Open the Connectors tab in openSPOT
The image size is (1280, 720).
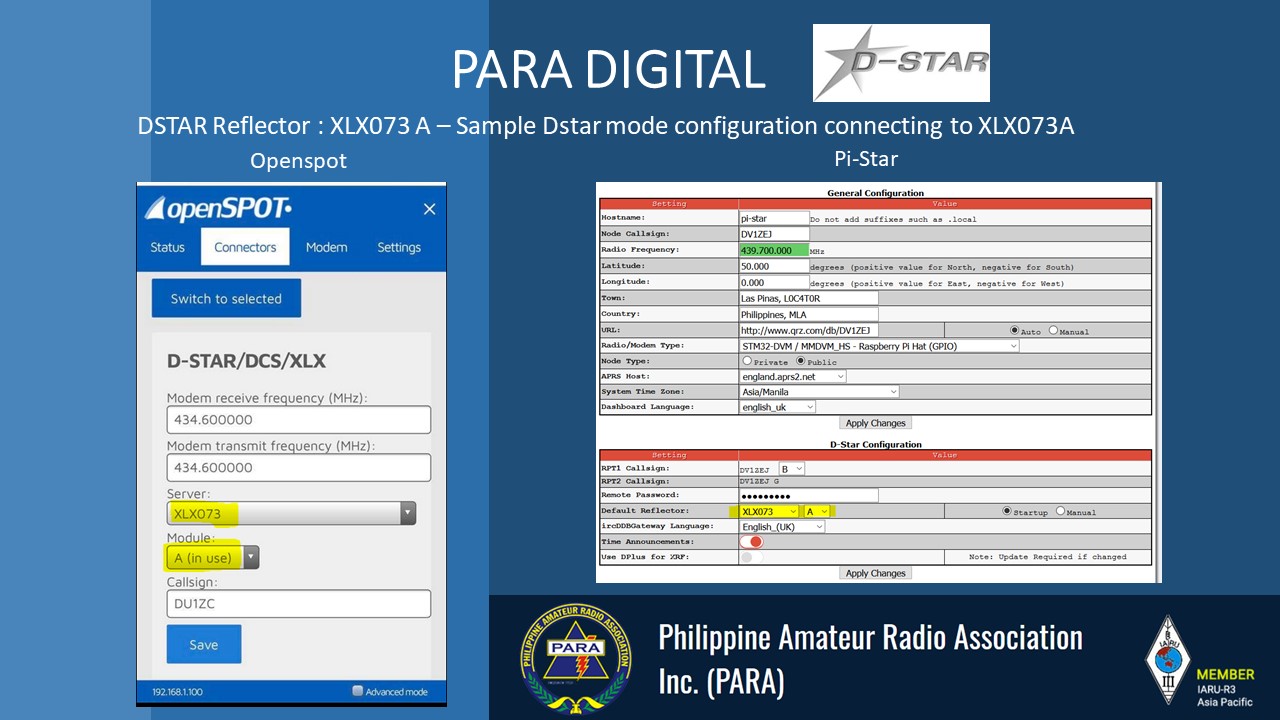245,247
